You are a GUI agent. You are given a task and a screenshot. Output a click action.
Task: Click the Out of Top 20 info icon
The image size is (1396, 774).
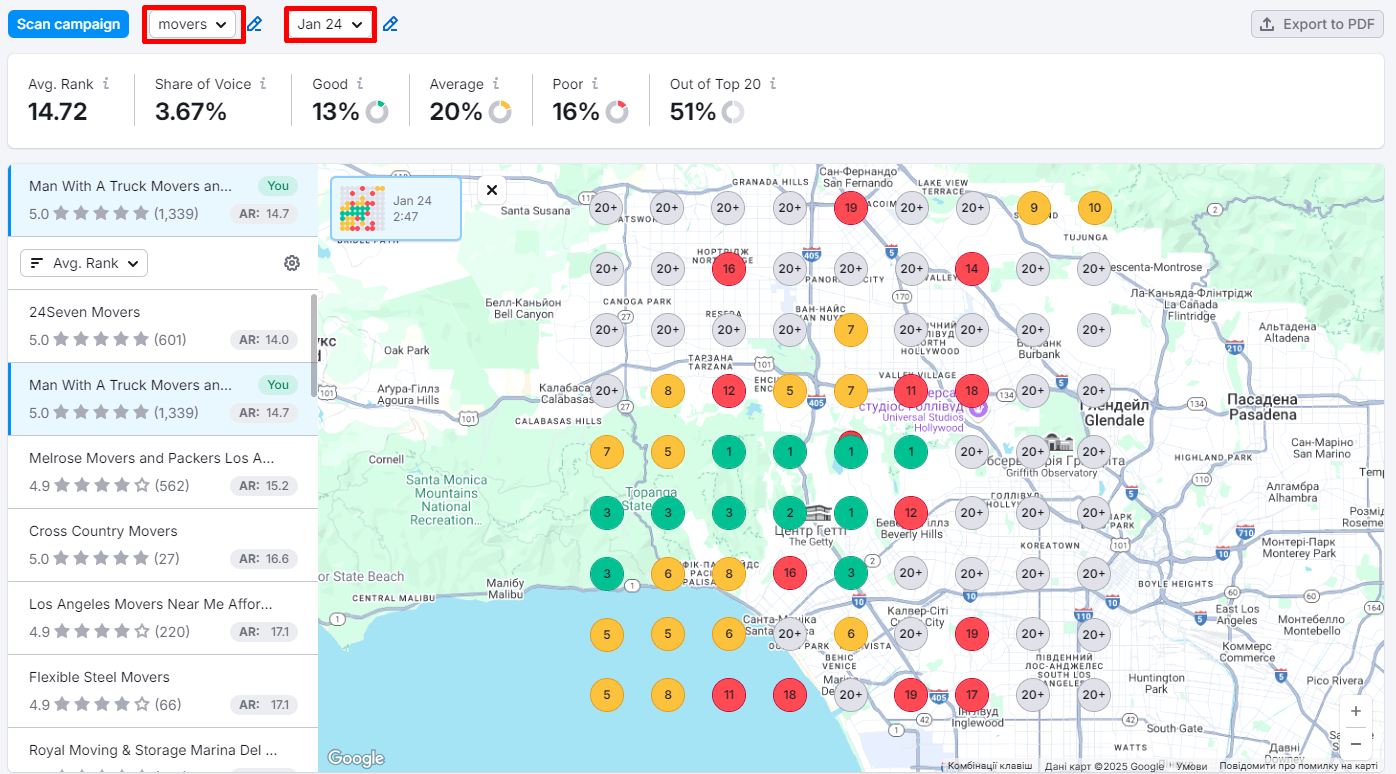click(773, 84)
